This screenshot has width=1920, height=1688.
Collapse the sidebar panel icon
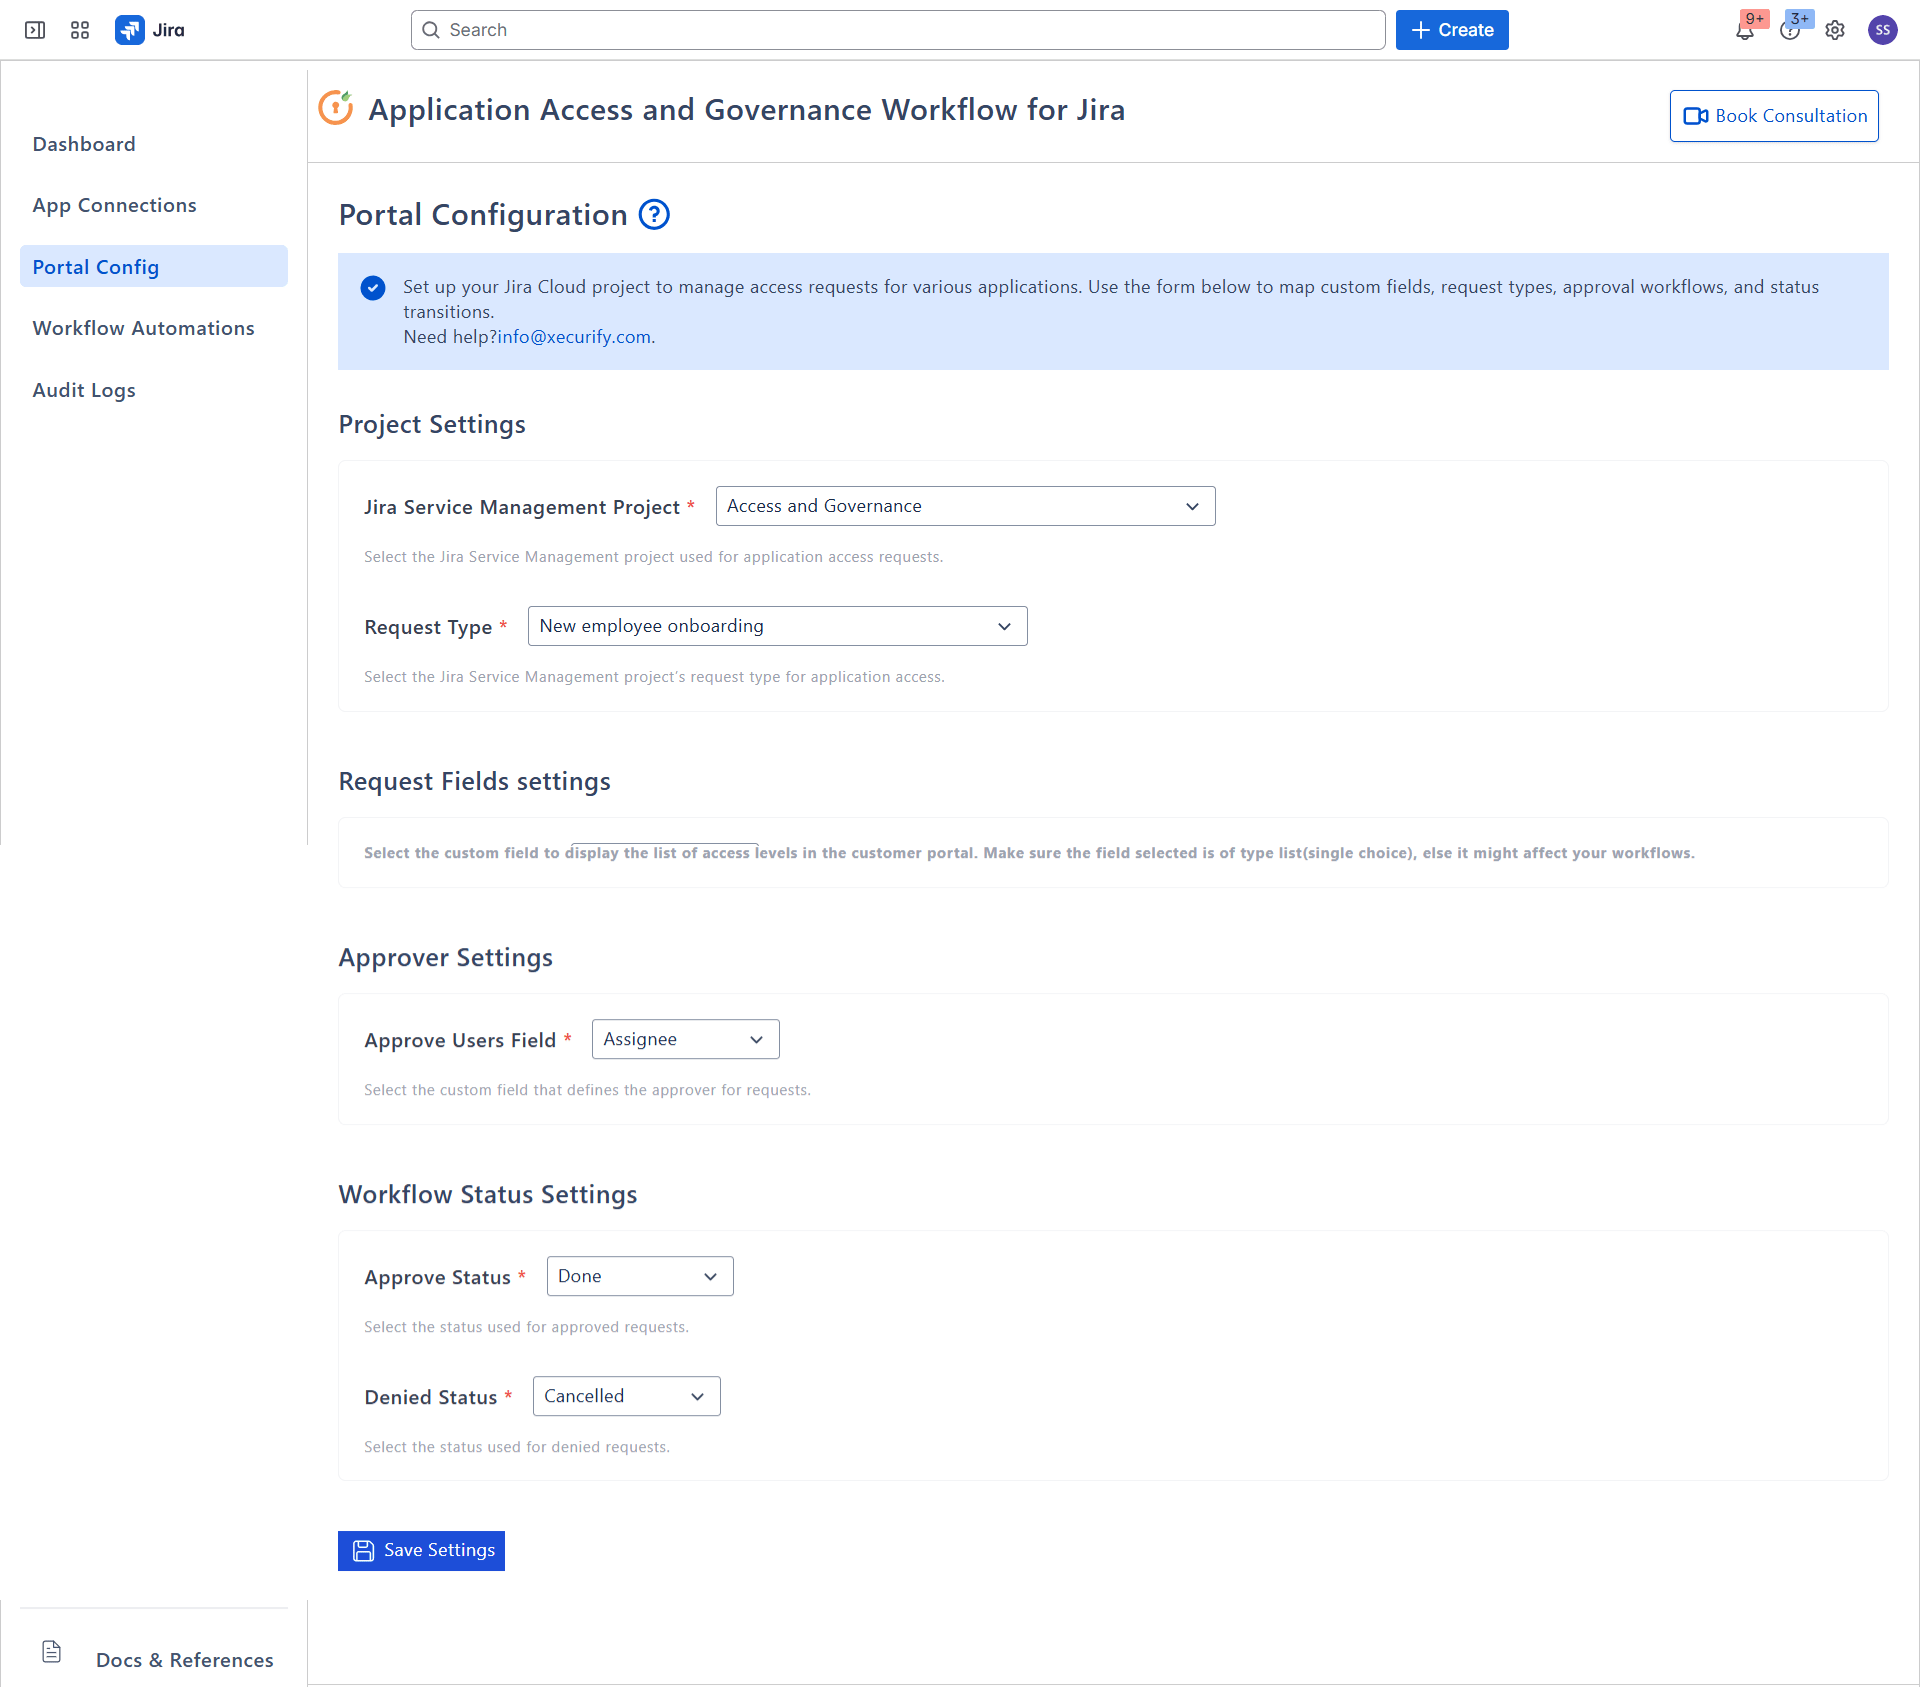35,30
